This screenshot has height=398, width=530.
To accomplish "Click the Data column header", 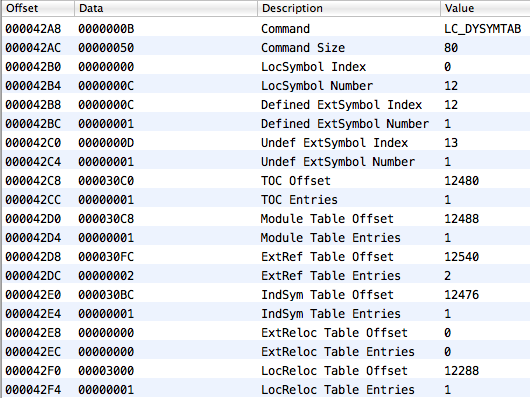I will (x=166, y=8).
